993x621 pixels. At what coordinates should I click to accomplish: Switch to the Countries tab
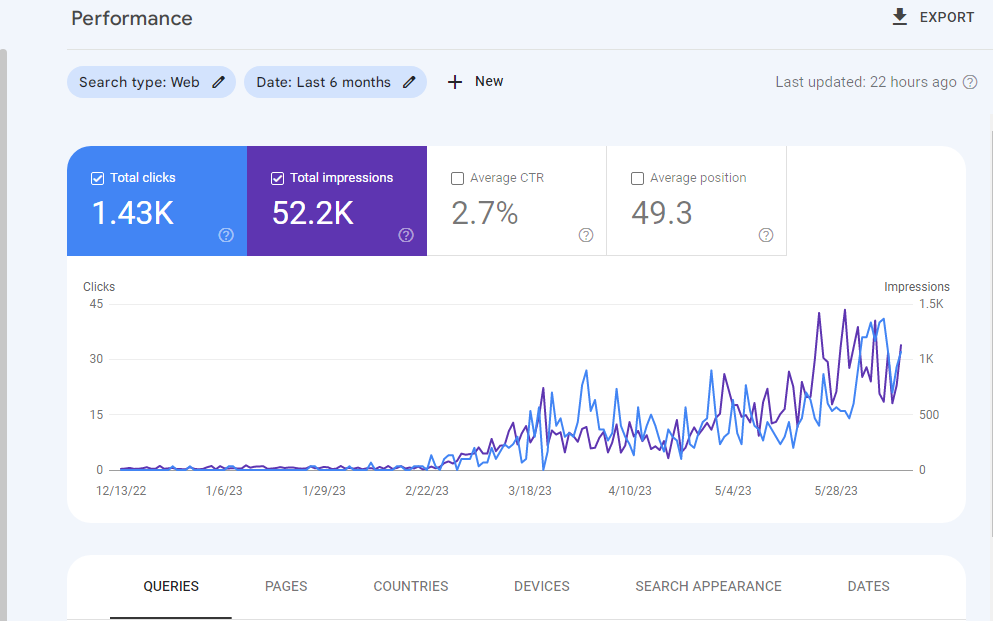(410, 586)
